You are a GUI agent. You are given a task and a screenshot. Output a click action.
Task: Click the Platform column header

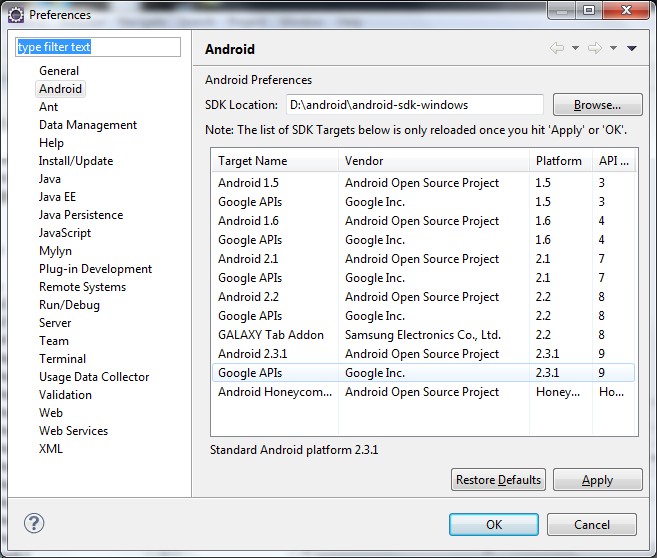pos(561,161)
